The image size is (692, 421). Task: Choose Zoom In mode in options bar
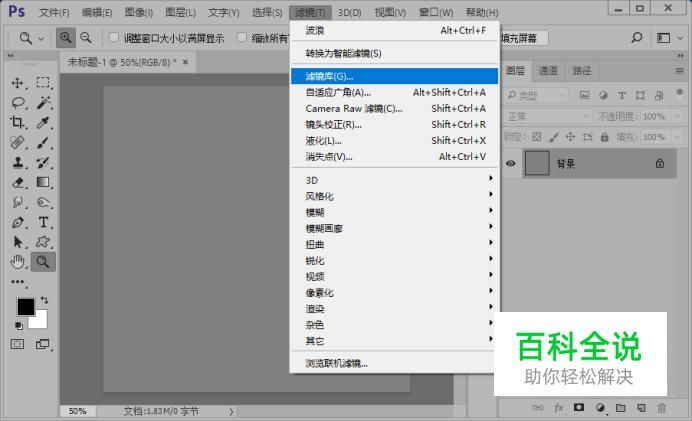click(65, 38)
